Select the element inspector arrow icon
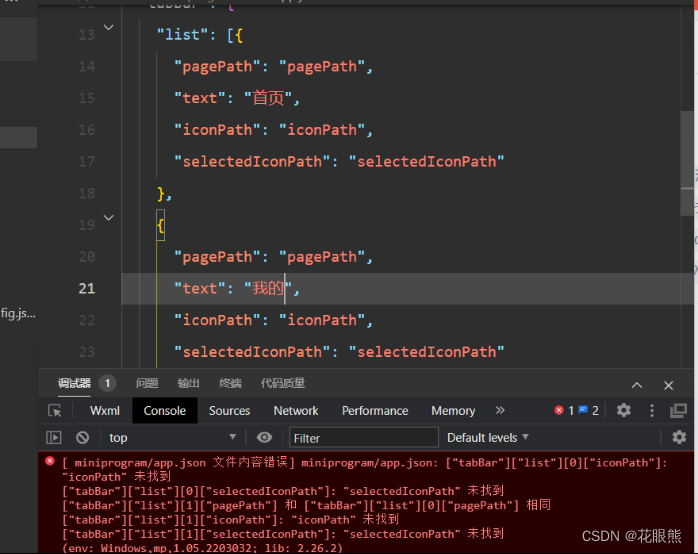Screen dimensions: 698x554 [x=55, y=410]
